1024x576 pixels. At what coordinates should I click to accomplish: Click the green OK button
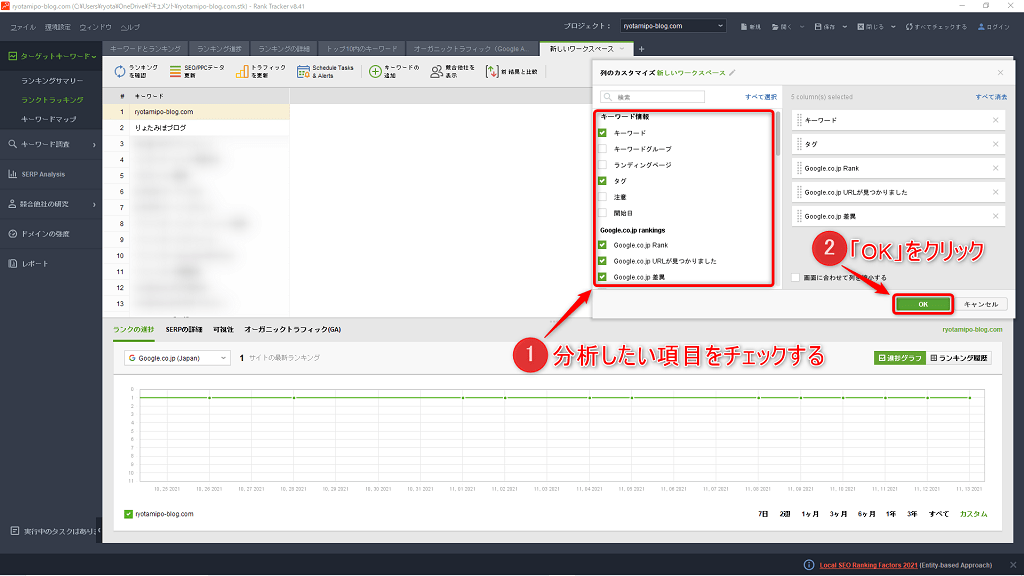[923, 304]
